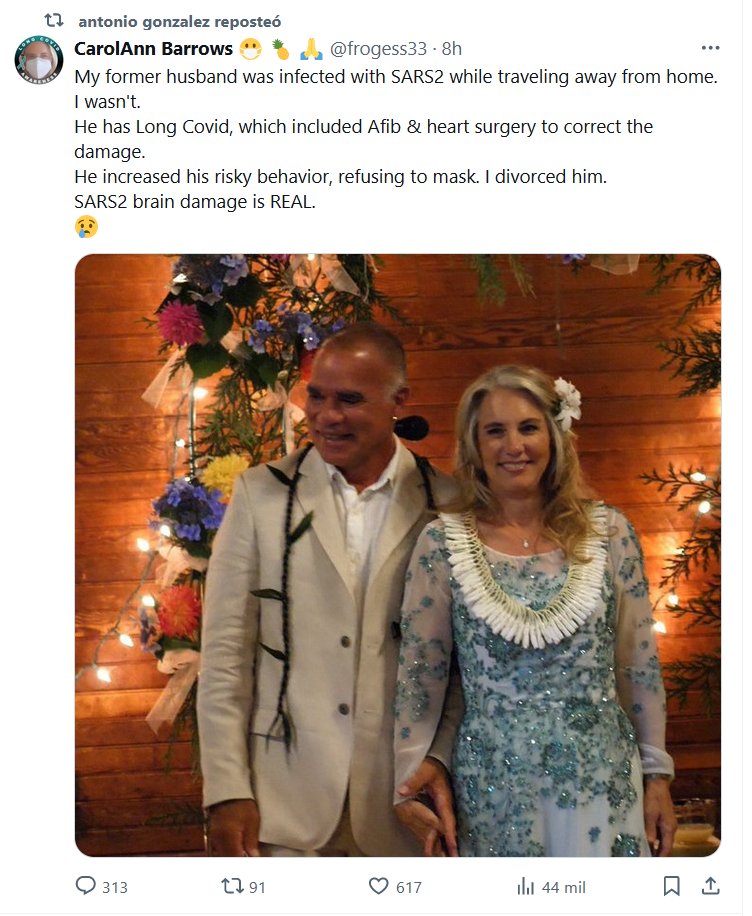Click the 313 replies count
The width and height of the screenshot is (752, 916).
point(114,887)
